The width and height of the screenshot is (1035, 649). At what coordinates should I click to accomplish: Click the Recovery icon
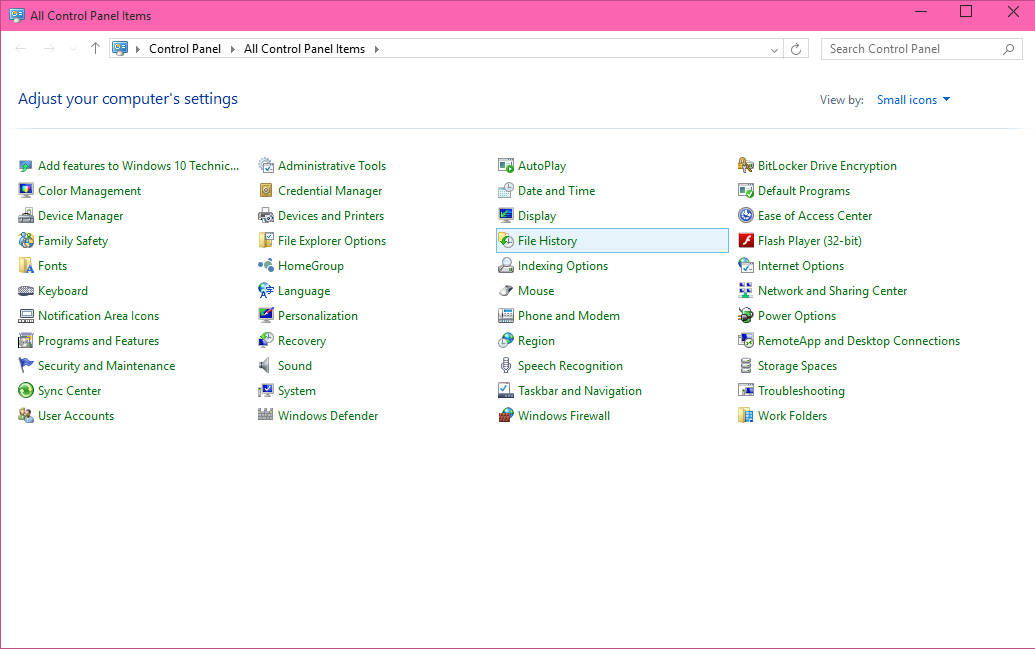[265, 341]
